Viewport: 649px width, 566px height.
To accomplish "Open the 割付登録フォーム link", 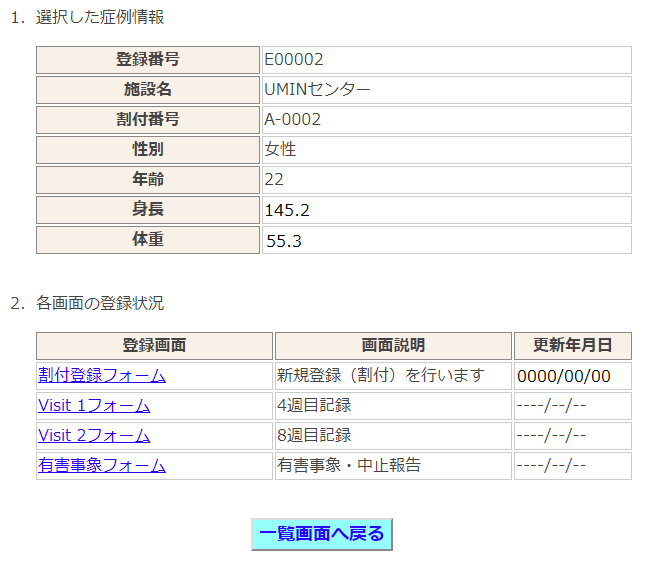I will (102, 376).
